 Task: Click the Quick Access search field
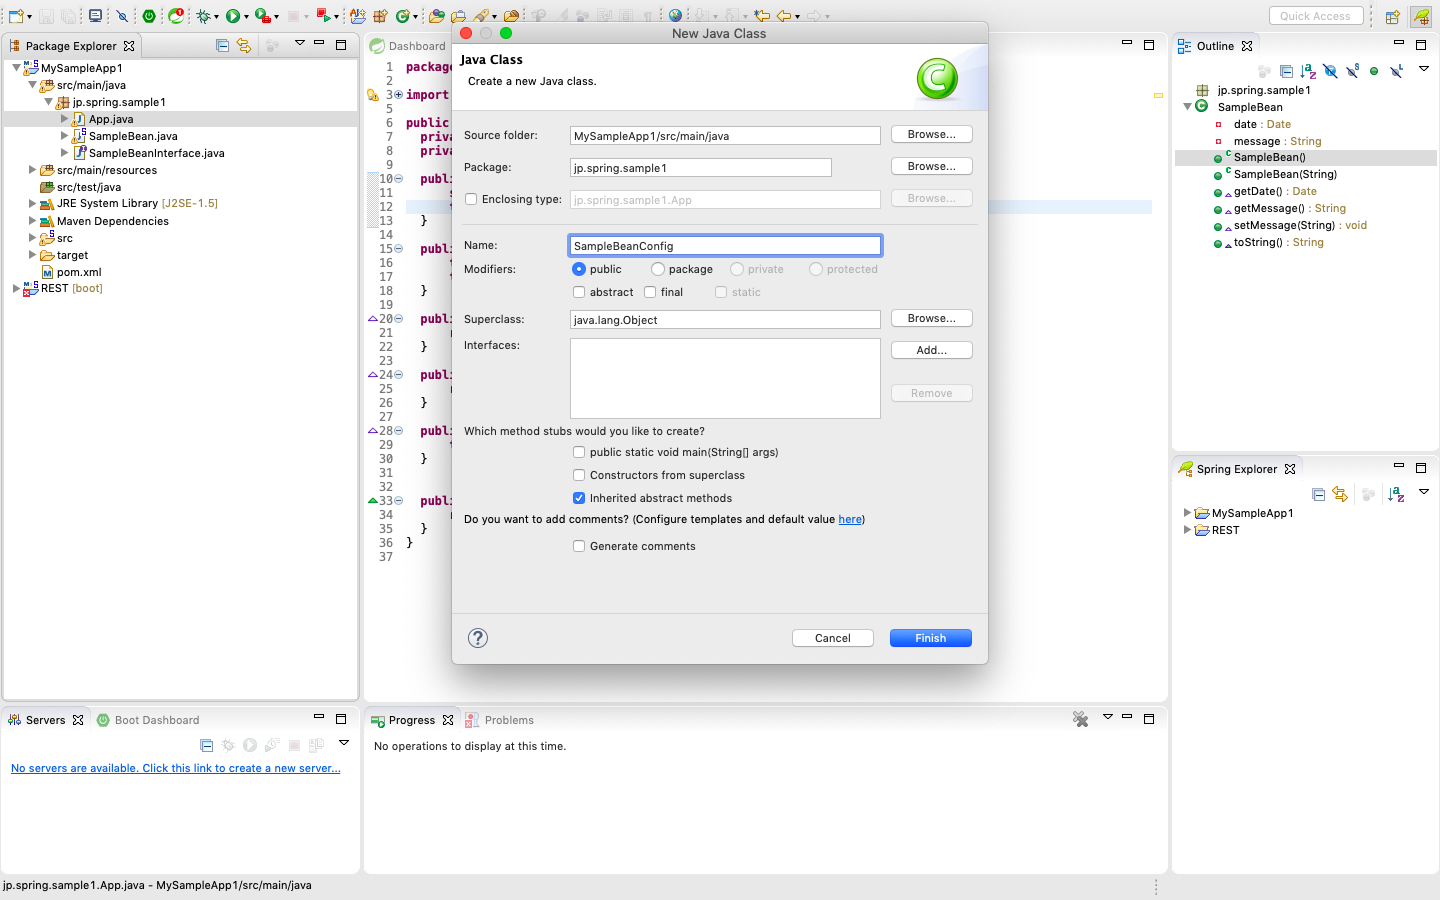pos(1316,16)
